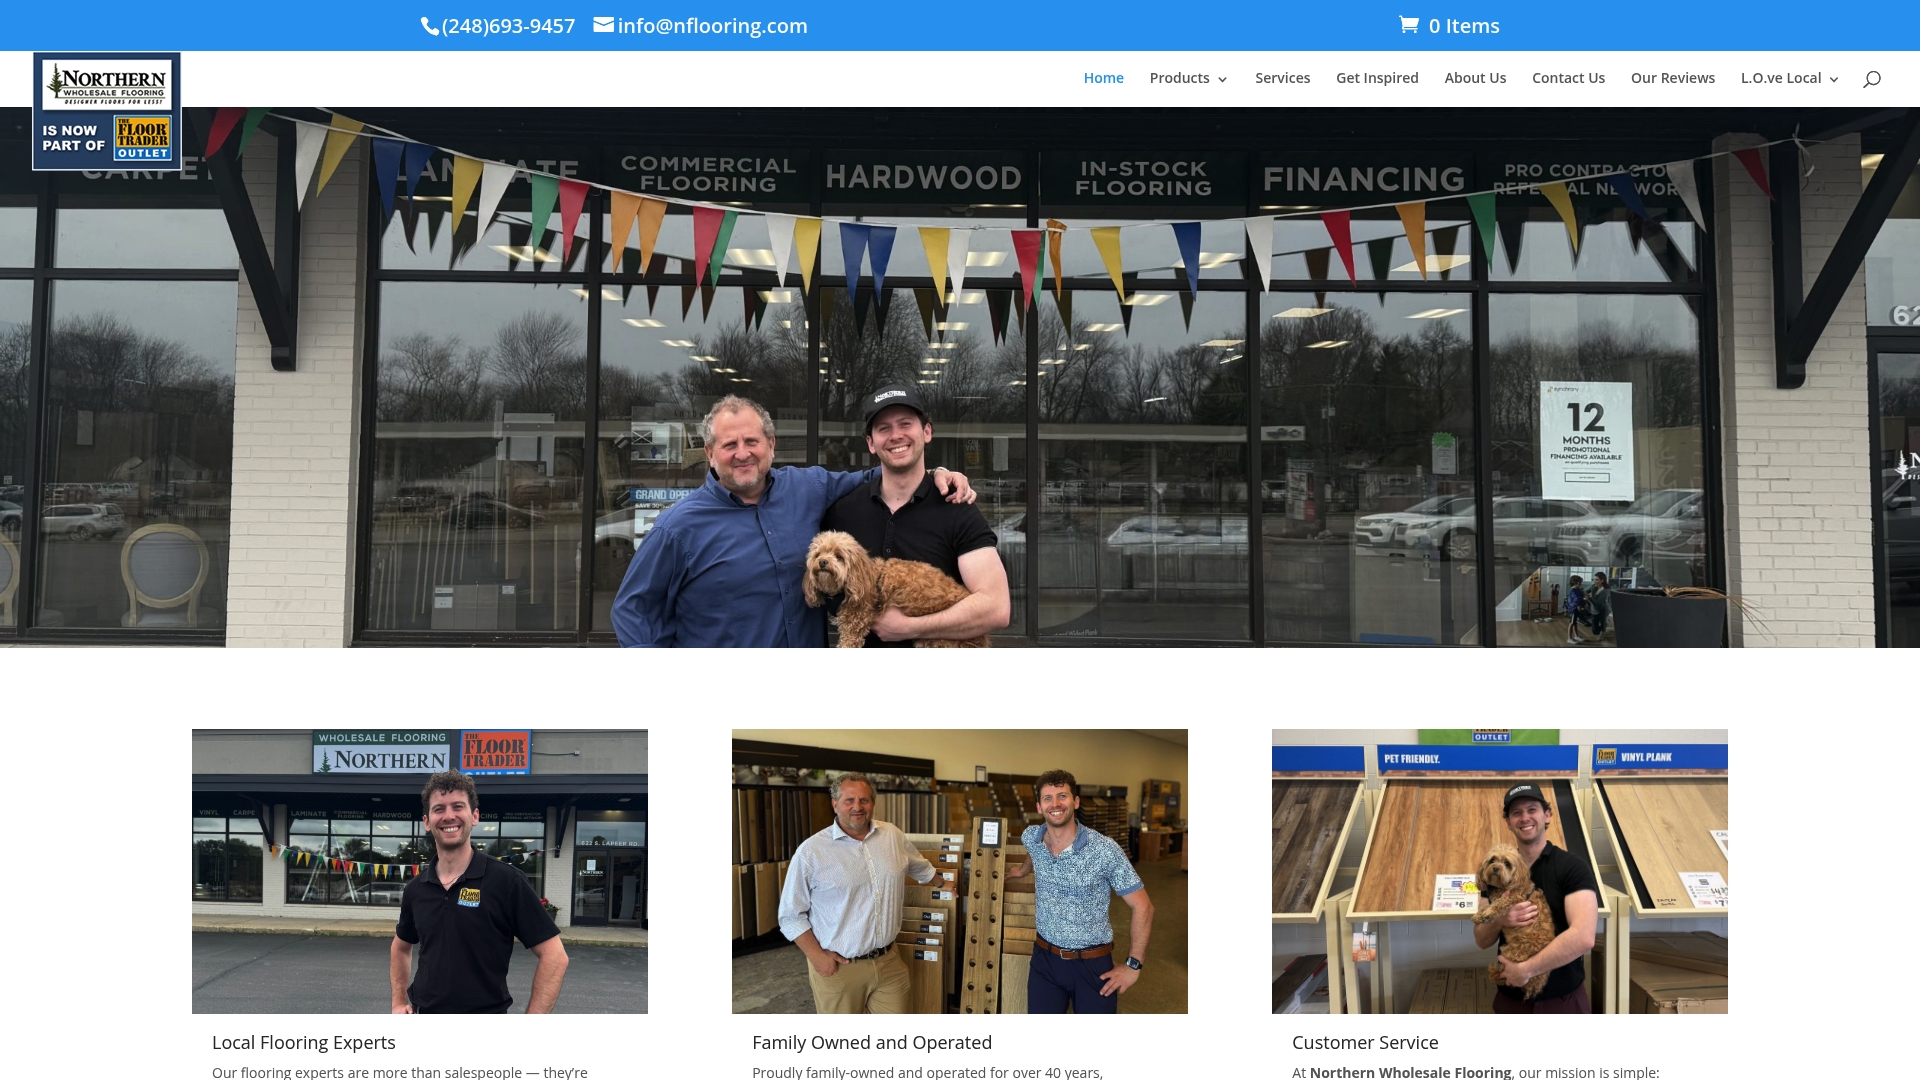
Task: Select the Family Owned and Operated heading
Action: coord(872,1042)
